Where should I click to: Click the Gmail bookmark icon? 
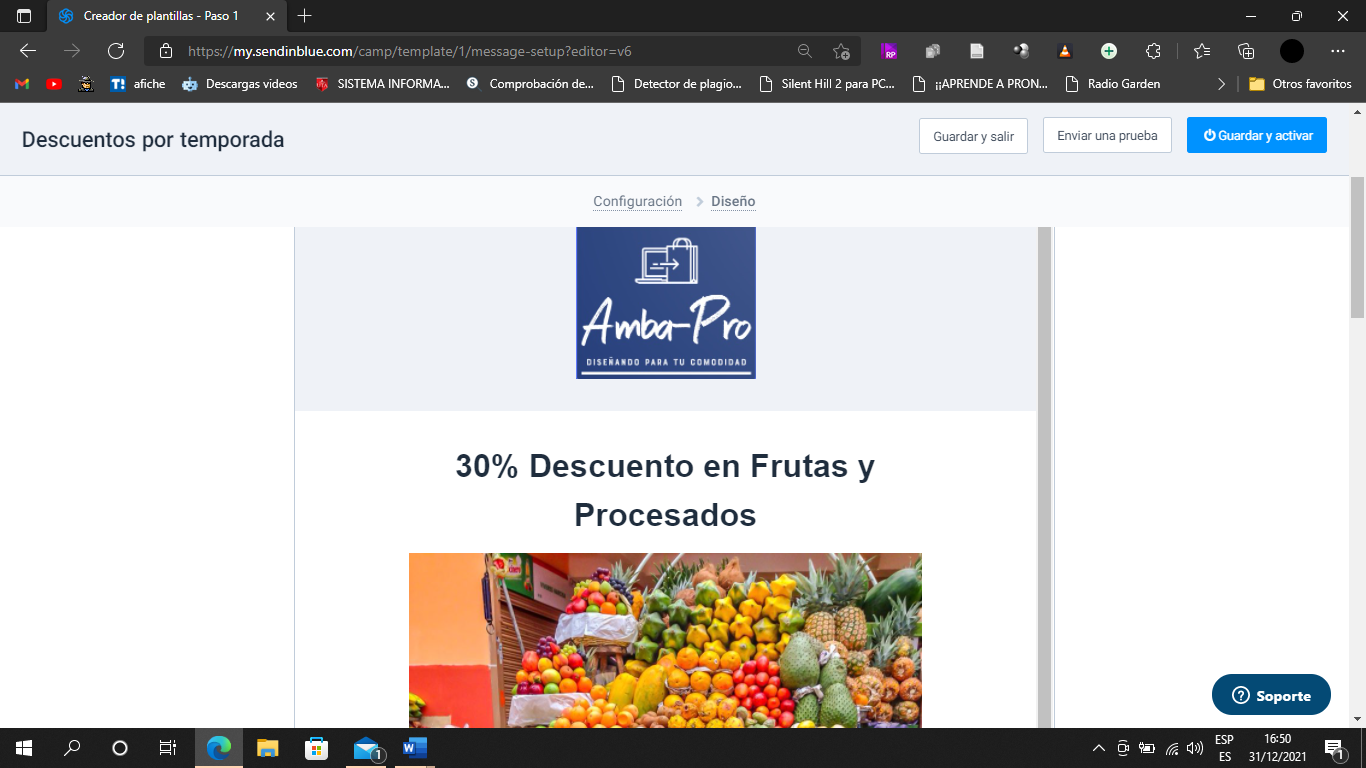click(x=22, y=84)
